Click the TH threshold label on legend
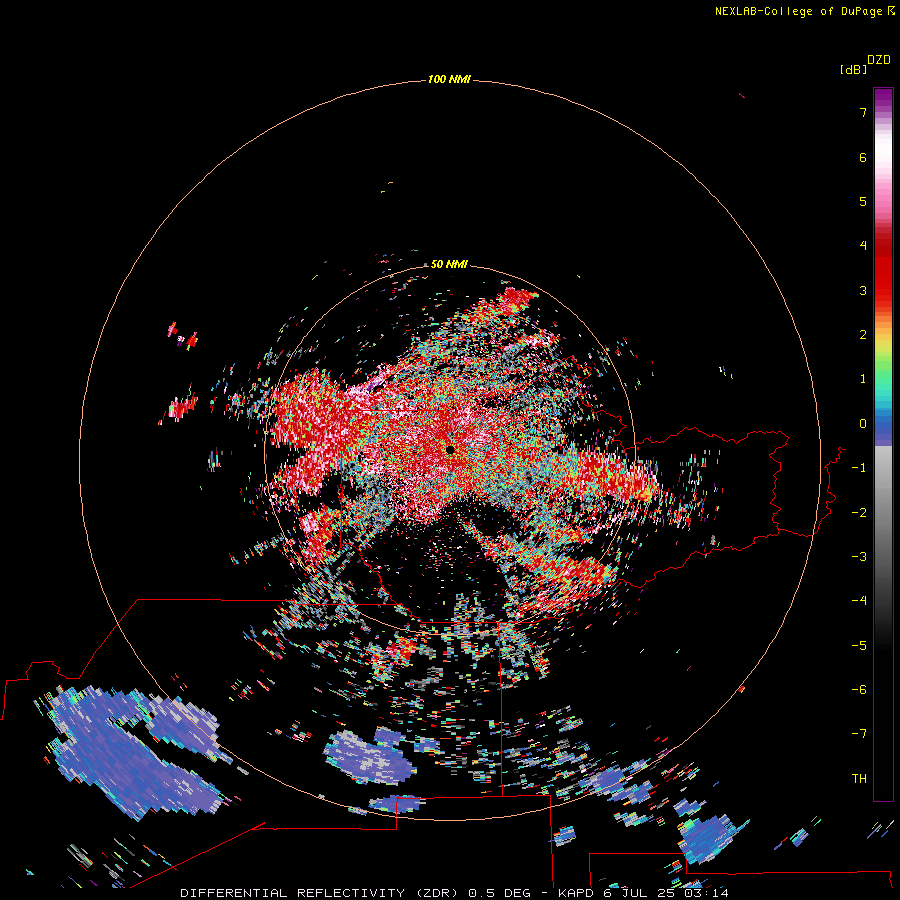Viewport: 900px width, 900px height. tap(859, 779)
